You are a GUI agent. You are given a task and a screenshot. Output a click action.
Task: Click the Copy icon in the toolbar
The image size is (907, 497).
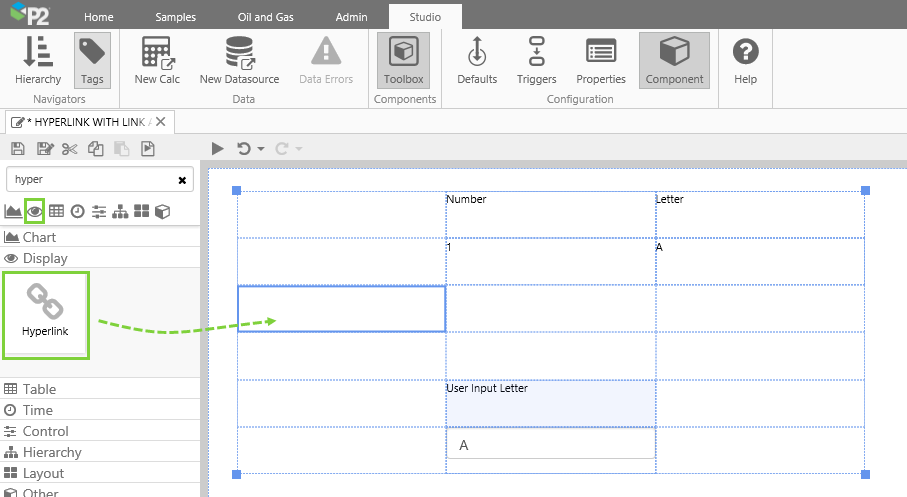coord(95,149)
